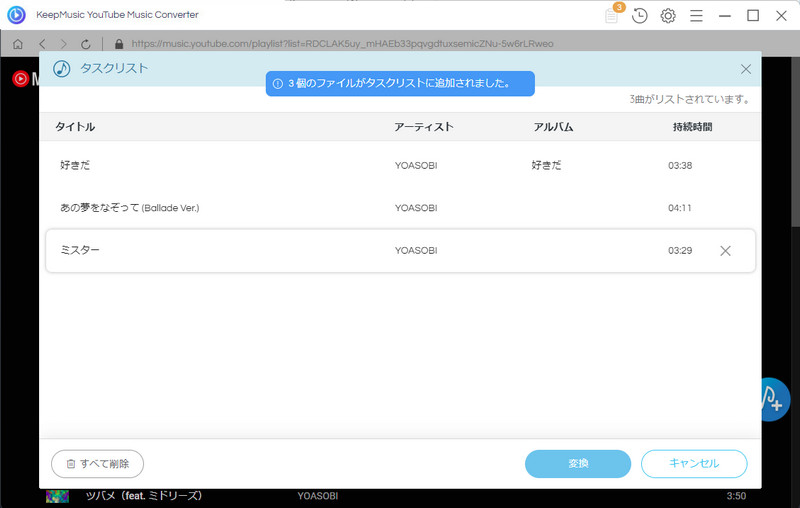Viewport: 800px width, 508px height.
Task: Open the task list icon with badge 3
Action: pyautogui.click(x=612, y=14)
